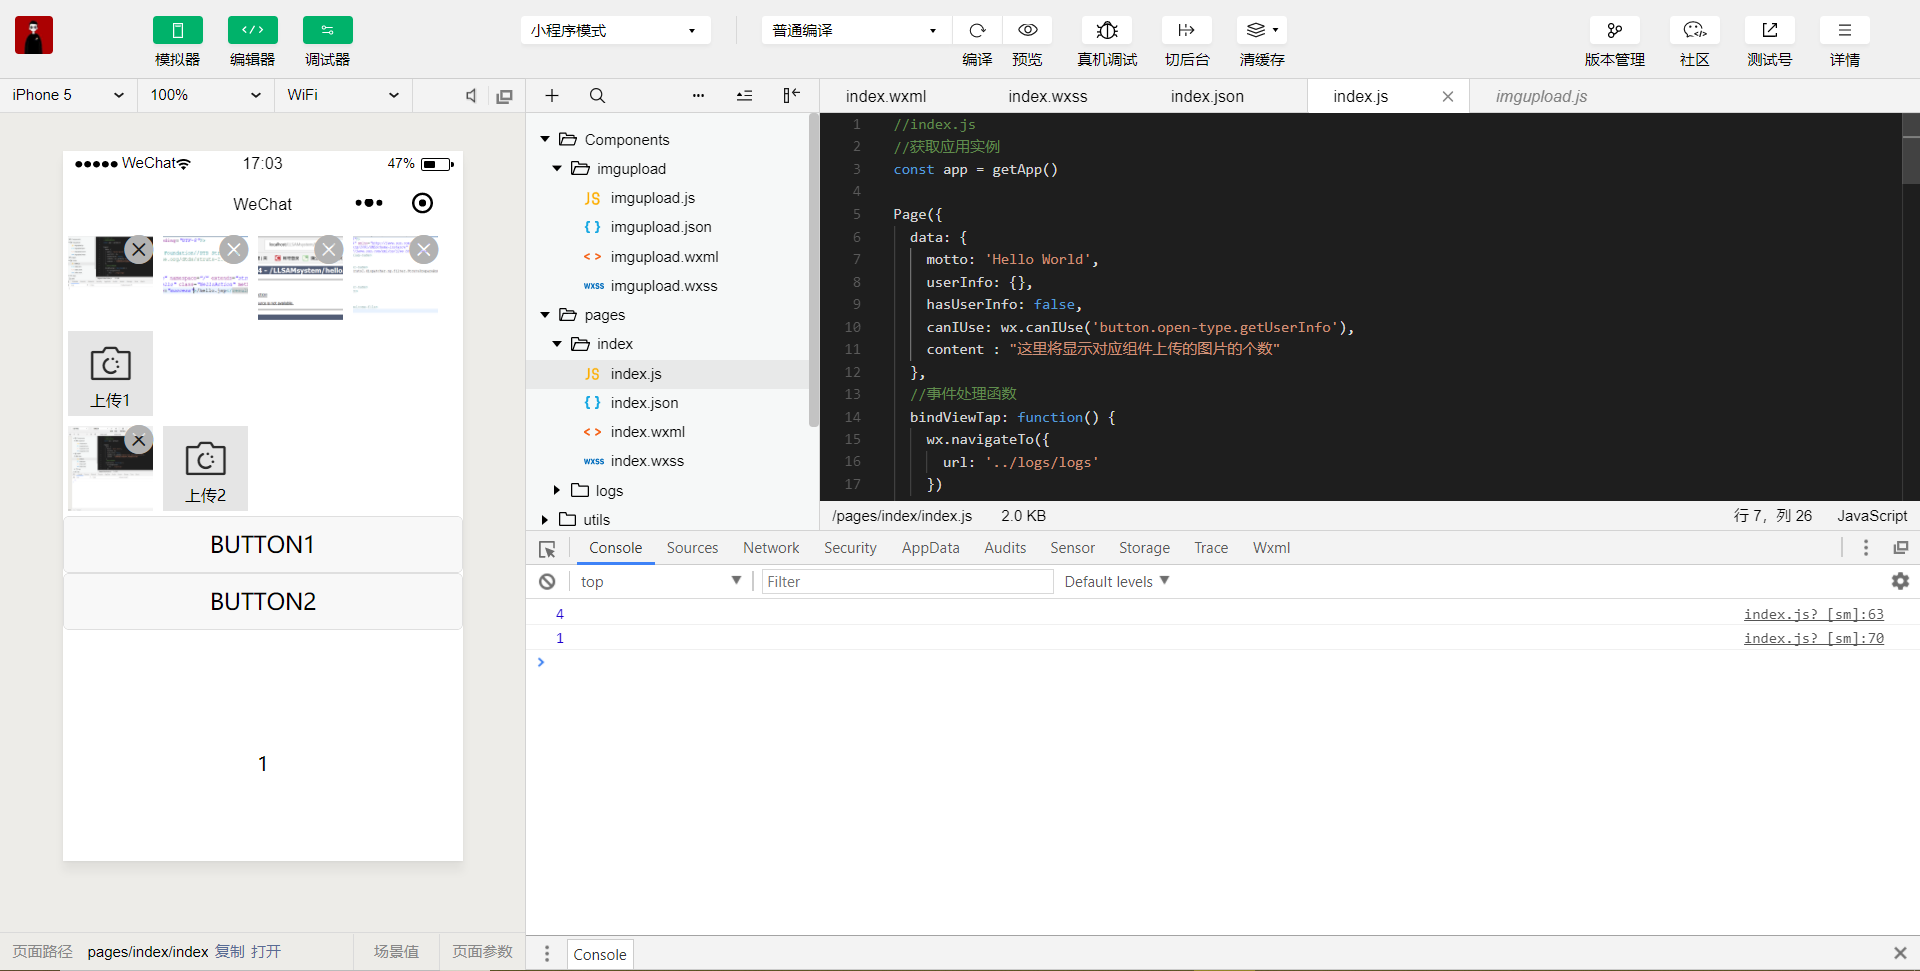Open the Default levels dropdown
Viewport: 1920px width, 971px height.
pos(1117,582)
